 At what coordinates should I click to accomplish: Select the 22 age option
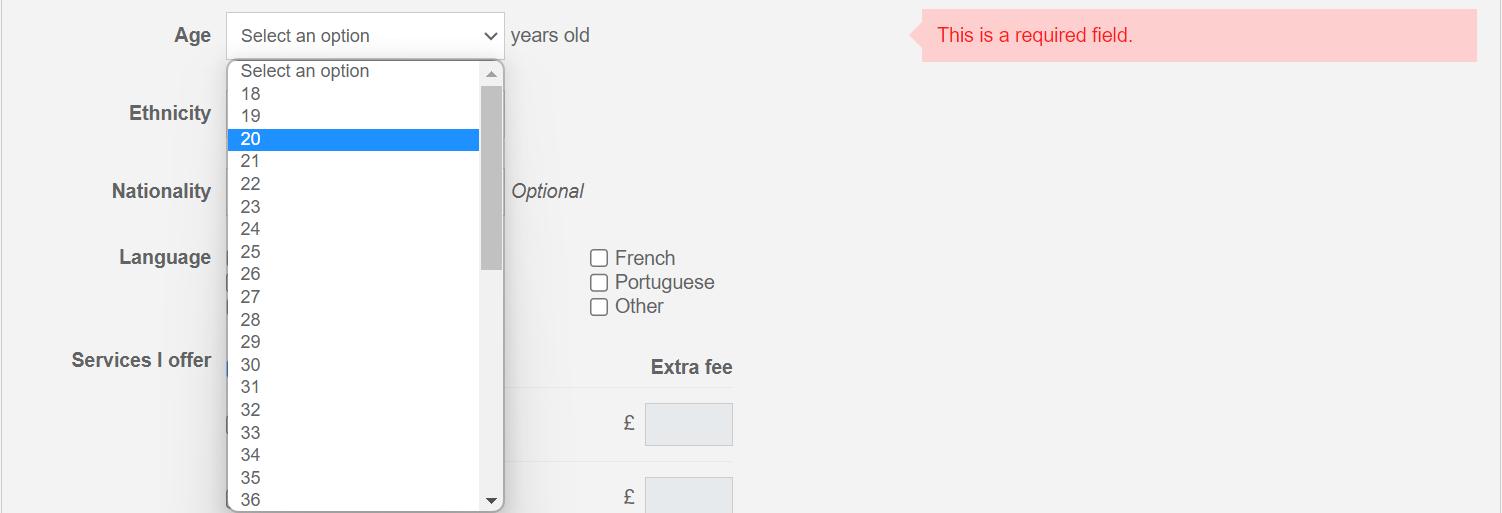[352, 184]
